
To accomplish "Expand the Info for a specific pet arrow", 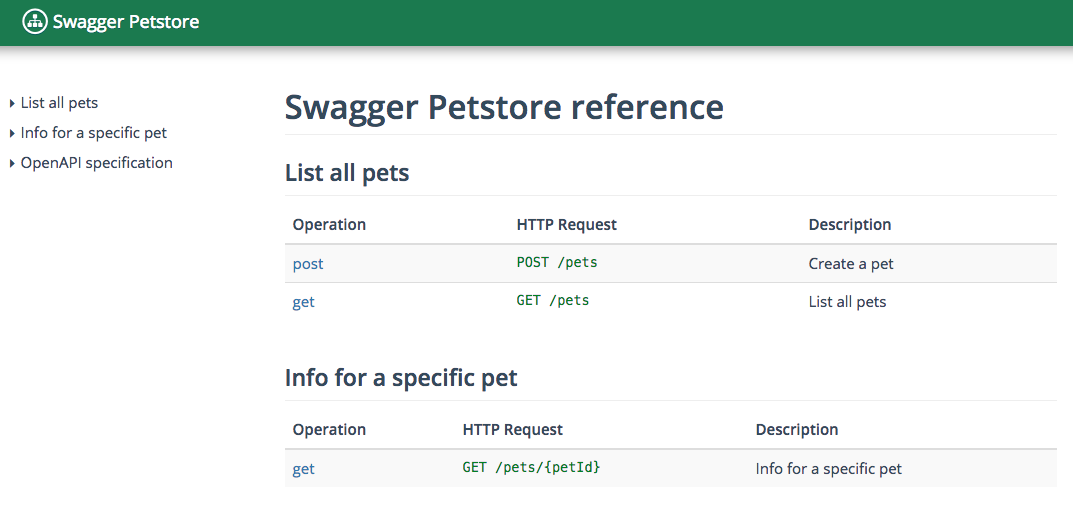I will [x=12, y=133].
